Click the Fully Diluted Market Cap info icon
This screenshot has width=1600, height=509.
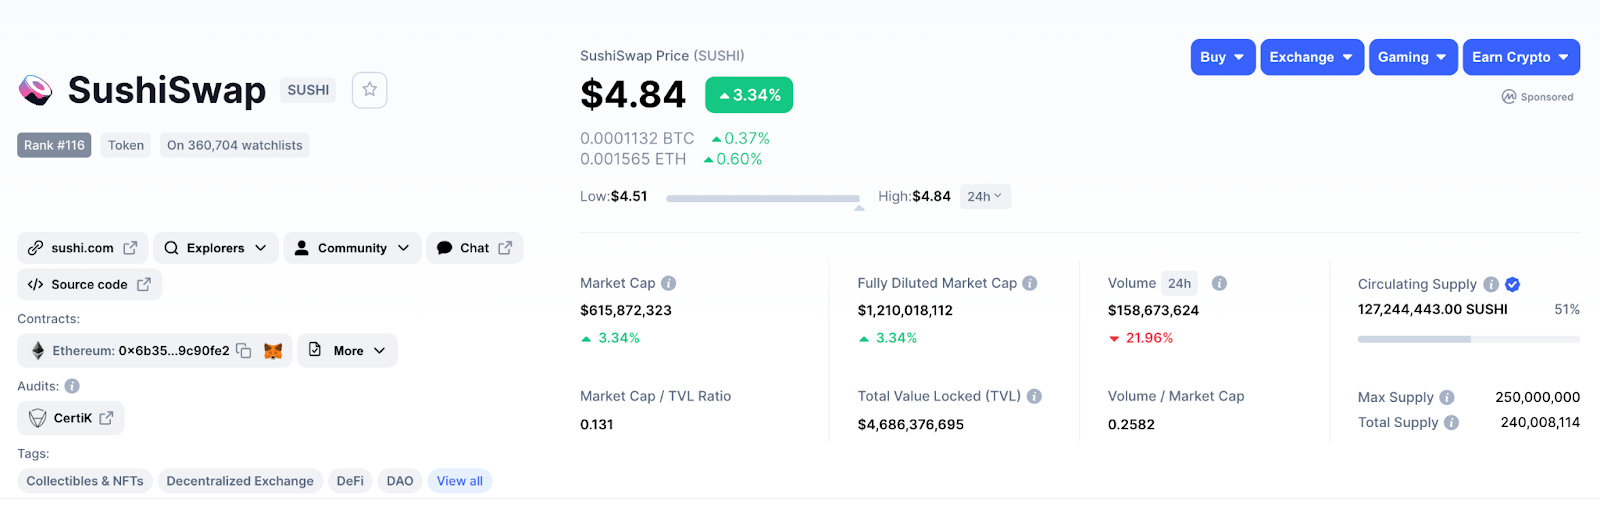pos(1030,283)
